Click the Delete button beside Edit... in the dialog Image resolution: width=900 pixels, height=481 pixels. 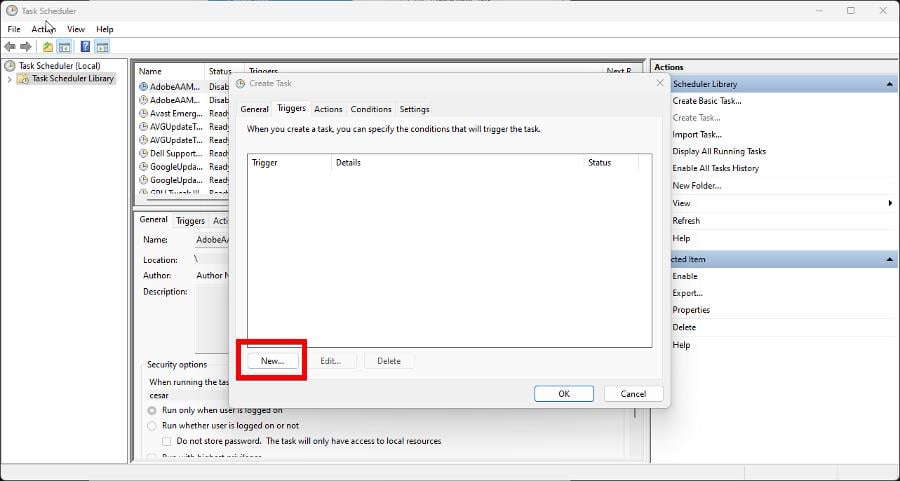pos(389,361)
